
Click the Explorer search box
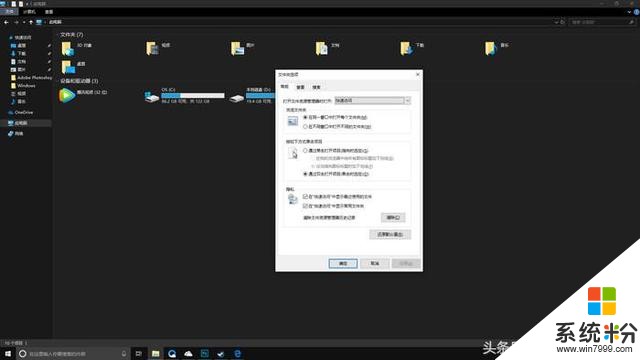[x=602, y=22]
